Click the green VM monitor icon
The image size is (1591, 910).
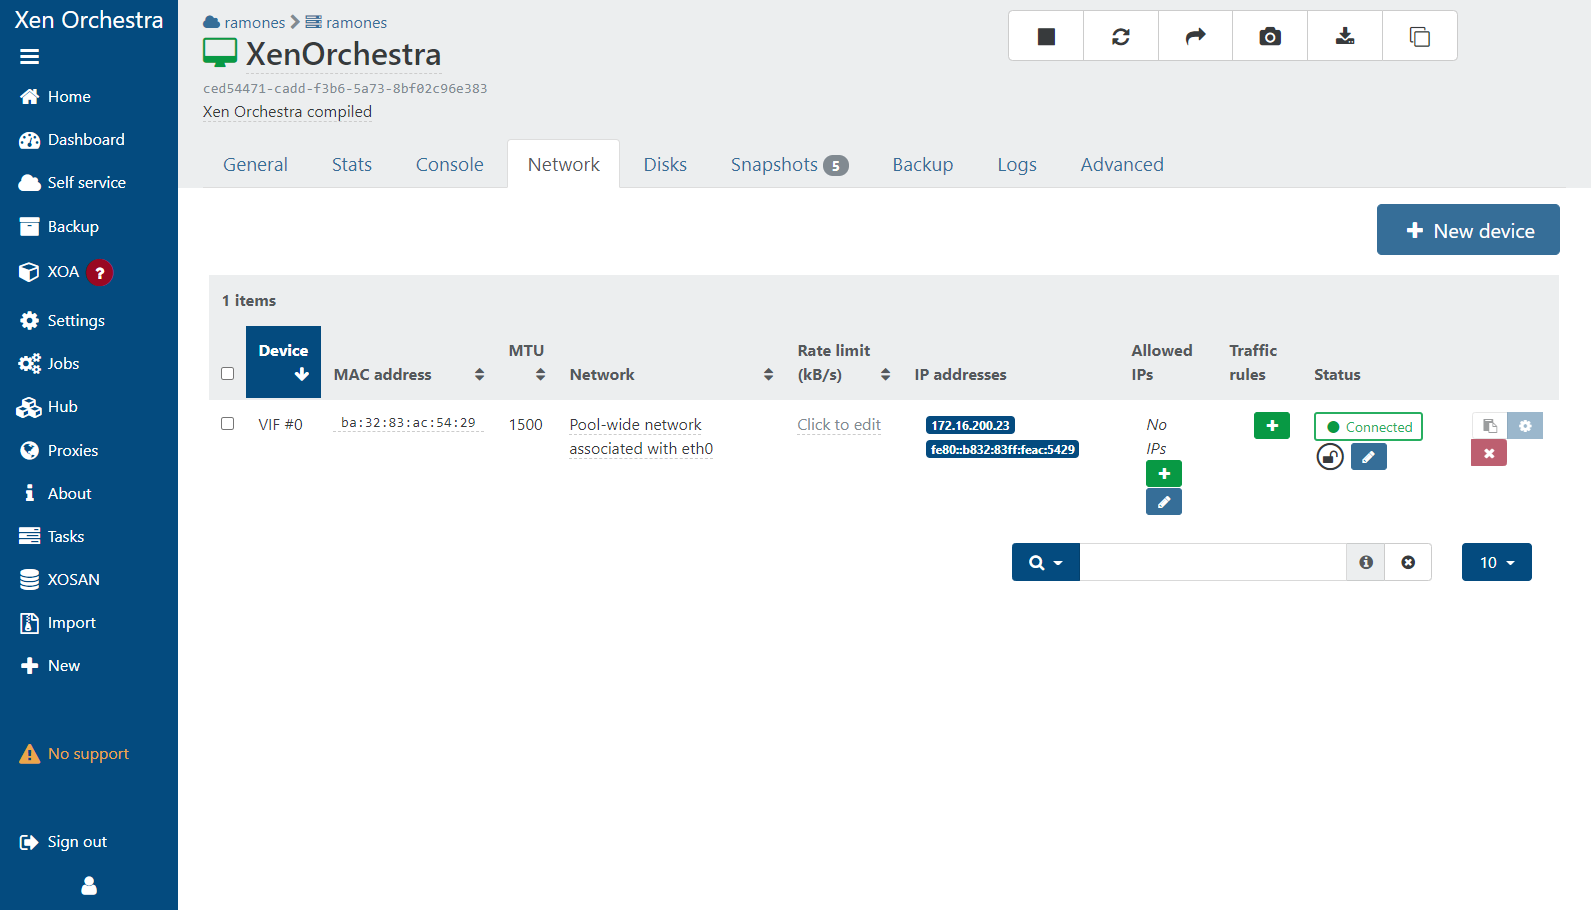[220, 52]
